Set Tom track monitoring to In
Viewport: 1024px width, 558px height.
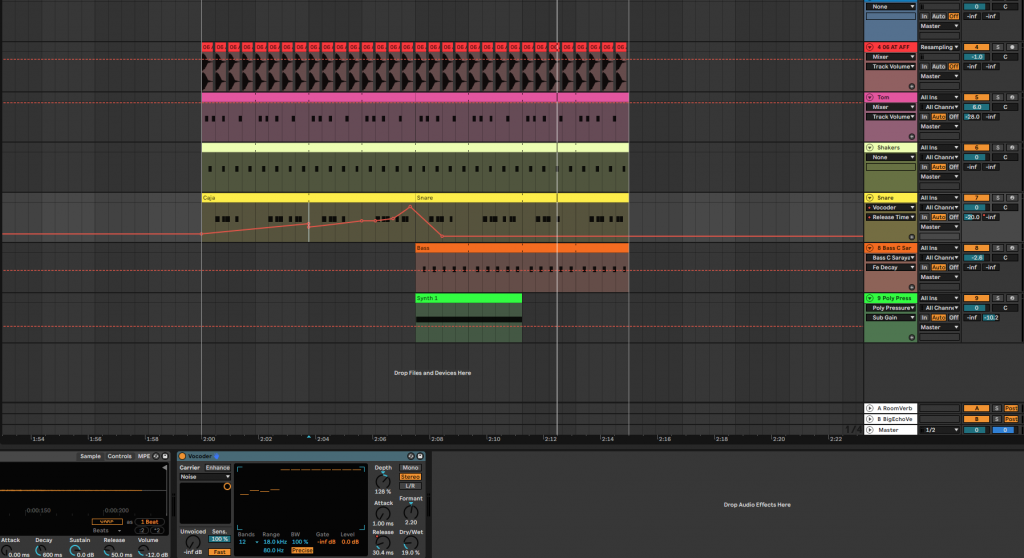[x=924, y=117]
